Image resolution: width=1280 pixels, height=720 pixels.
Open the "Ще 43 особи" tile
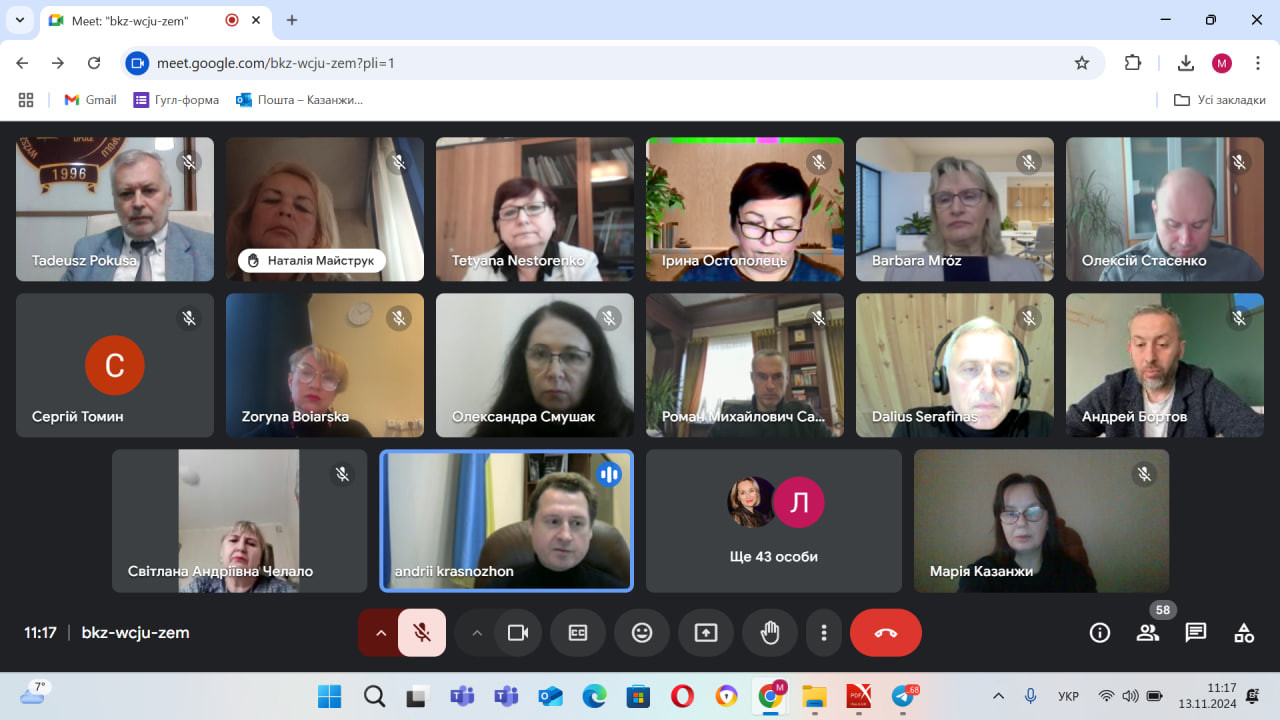coord(774,521)
